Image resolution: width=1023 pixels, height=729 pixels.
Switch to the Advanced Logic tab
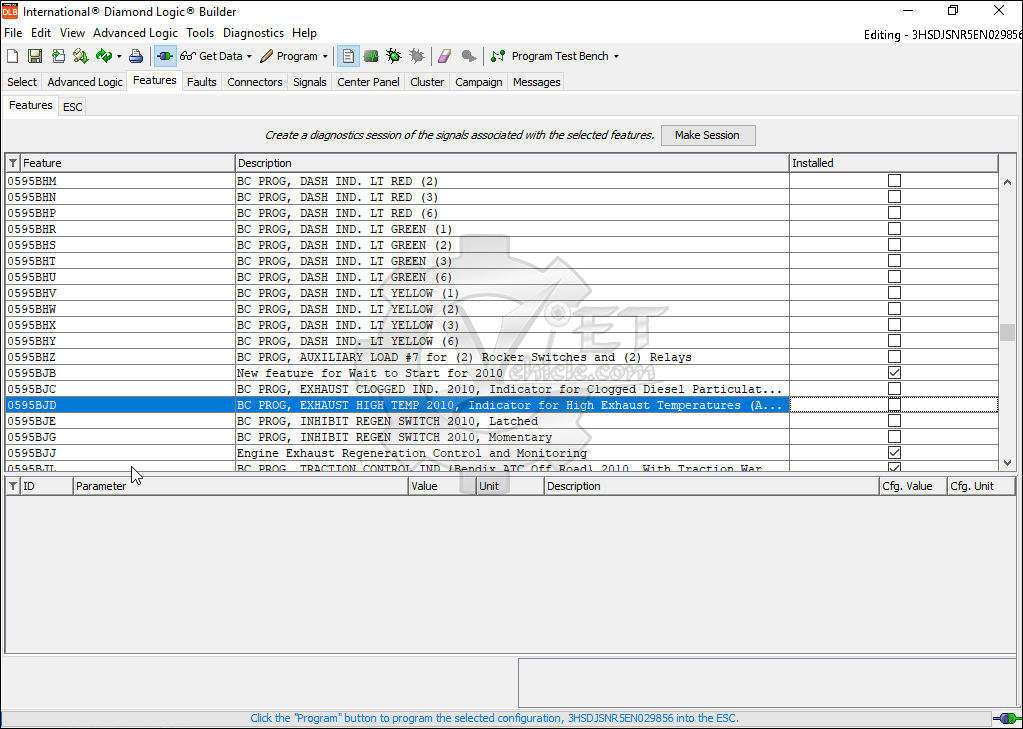click(85, 82)
